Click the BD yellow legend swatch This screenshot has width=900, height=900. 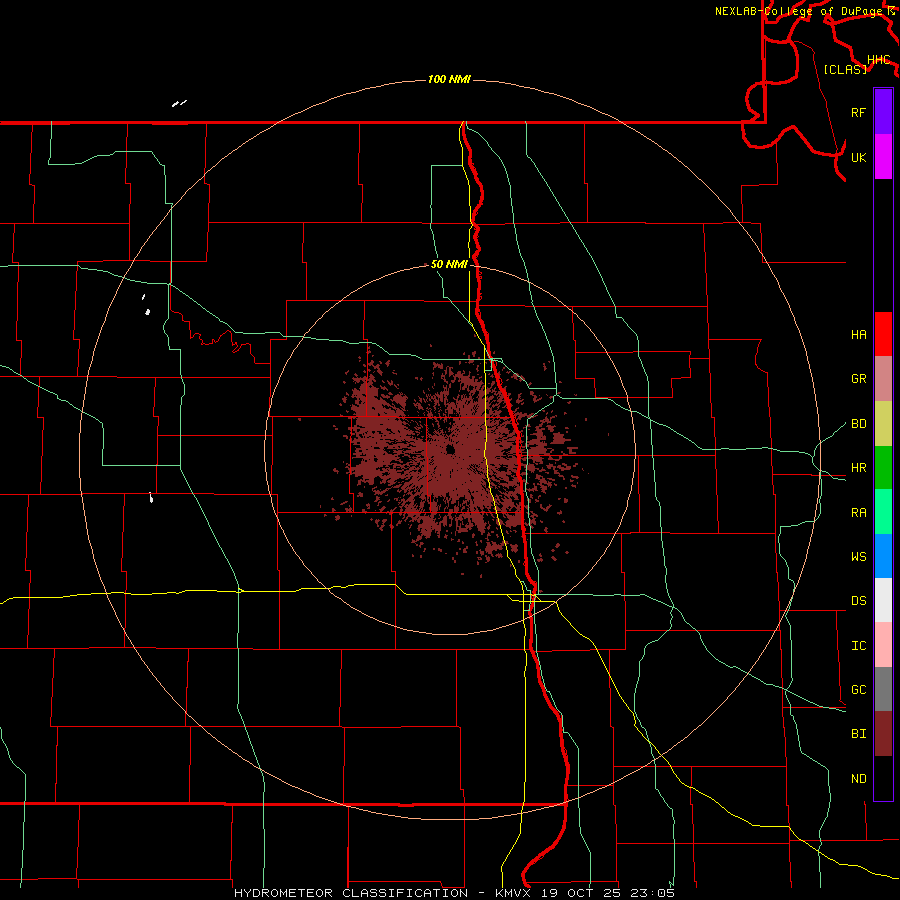(883, 423)
